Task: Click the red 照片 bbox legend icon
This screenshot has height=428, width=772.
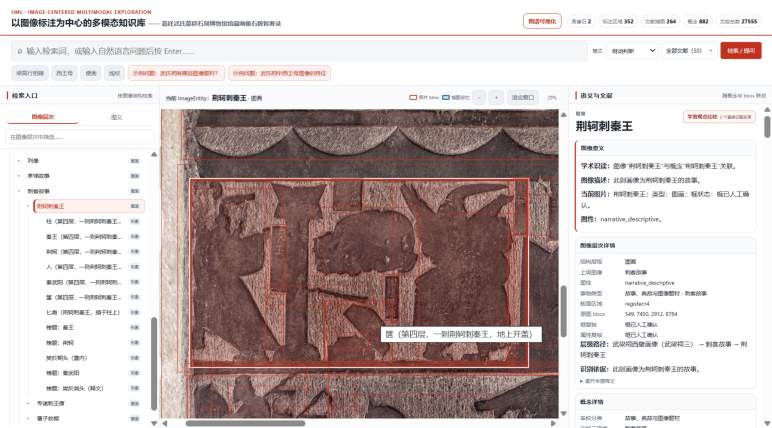Action: pyautogui.click(x=413, y=98)
